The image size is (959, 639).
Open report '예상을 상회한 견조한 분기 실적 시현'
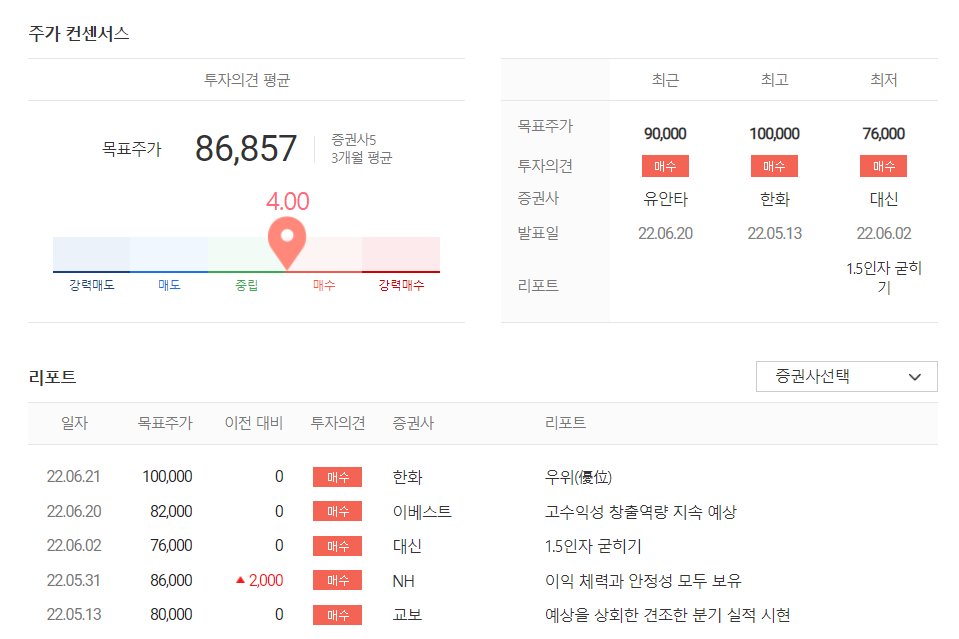tap(667, 615)
